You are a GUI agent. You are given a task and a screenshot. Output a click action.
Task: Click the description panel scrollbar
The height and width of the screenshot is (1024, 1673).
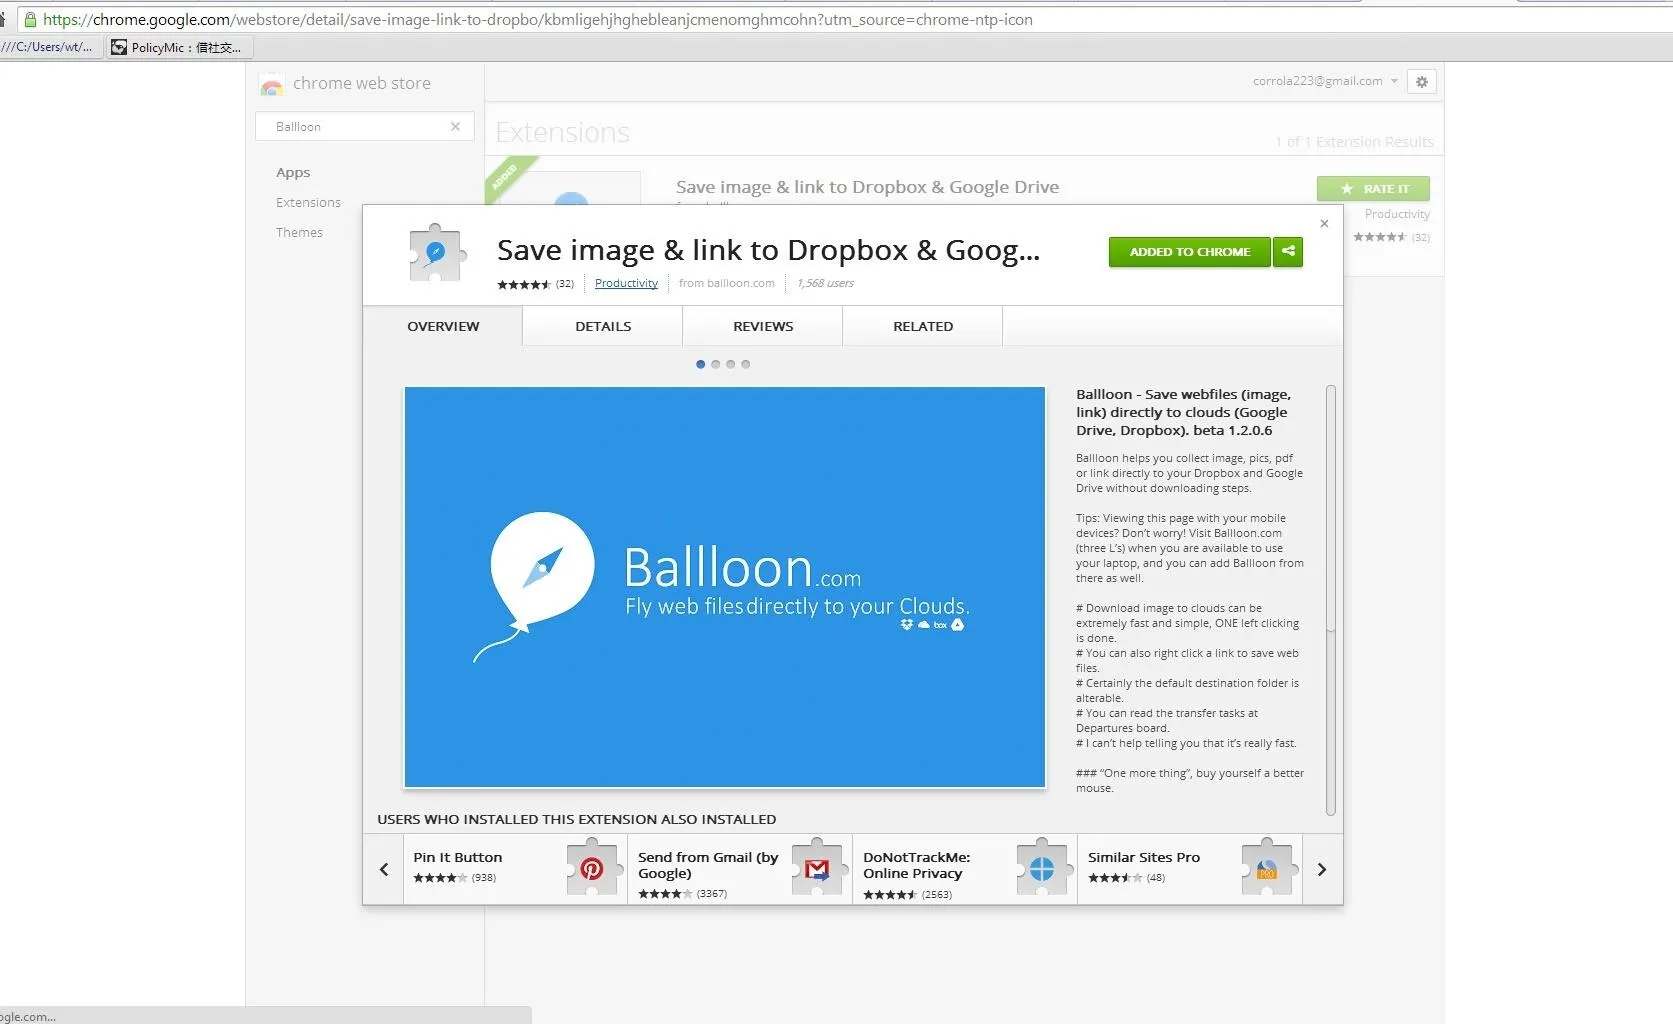(x=1330, y=508)
